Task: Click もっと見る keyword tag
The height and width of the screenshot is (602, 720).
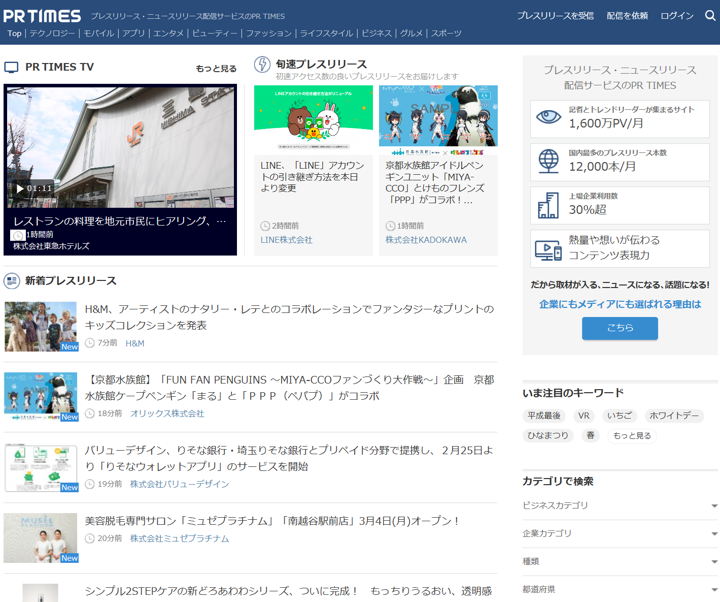Action: tap(632, 435)
